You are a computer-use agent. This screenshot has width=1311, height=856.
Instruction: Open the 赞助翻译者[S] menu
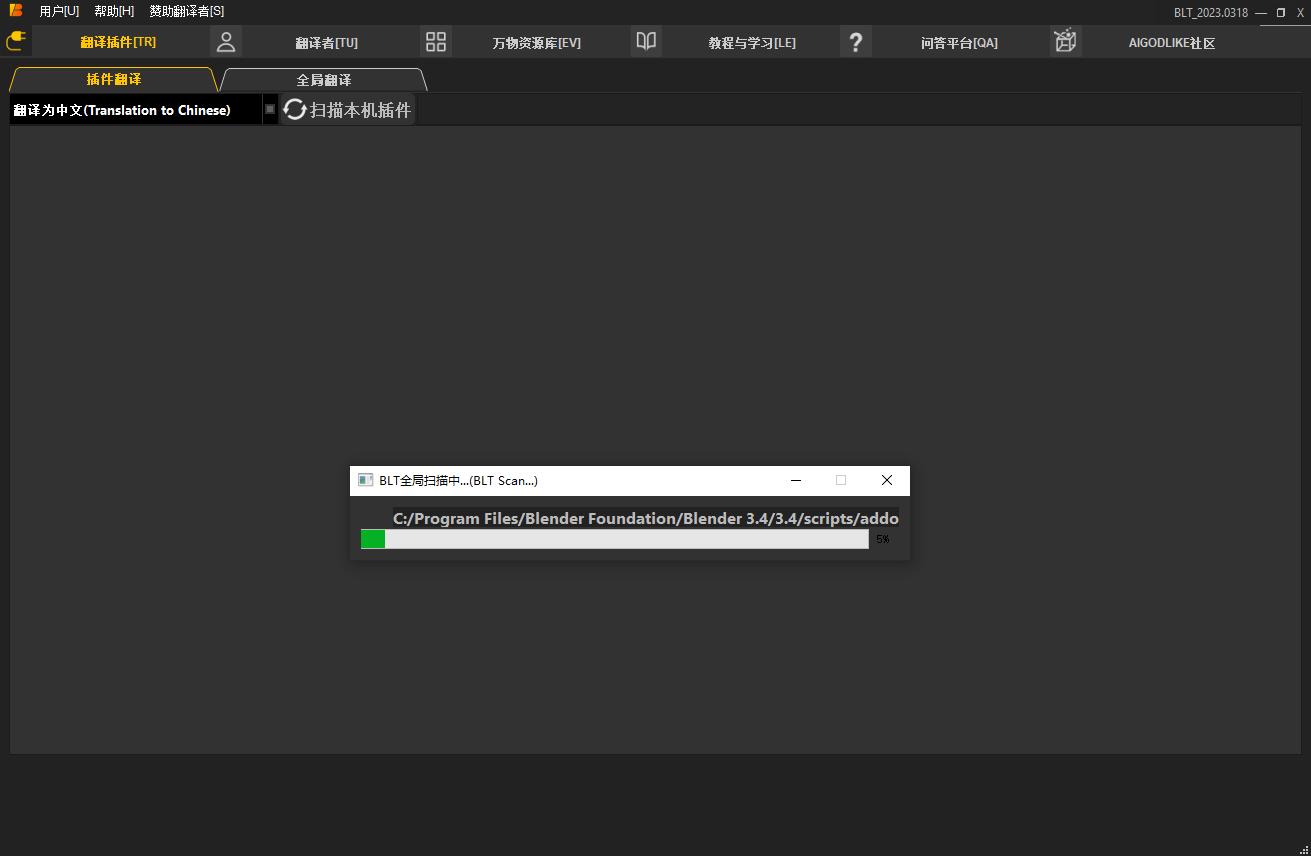[187, 11]
